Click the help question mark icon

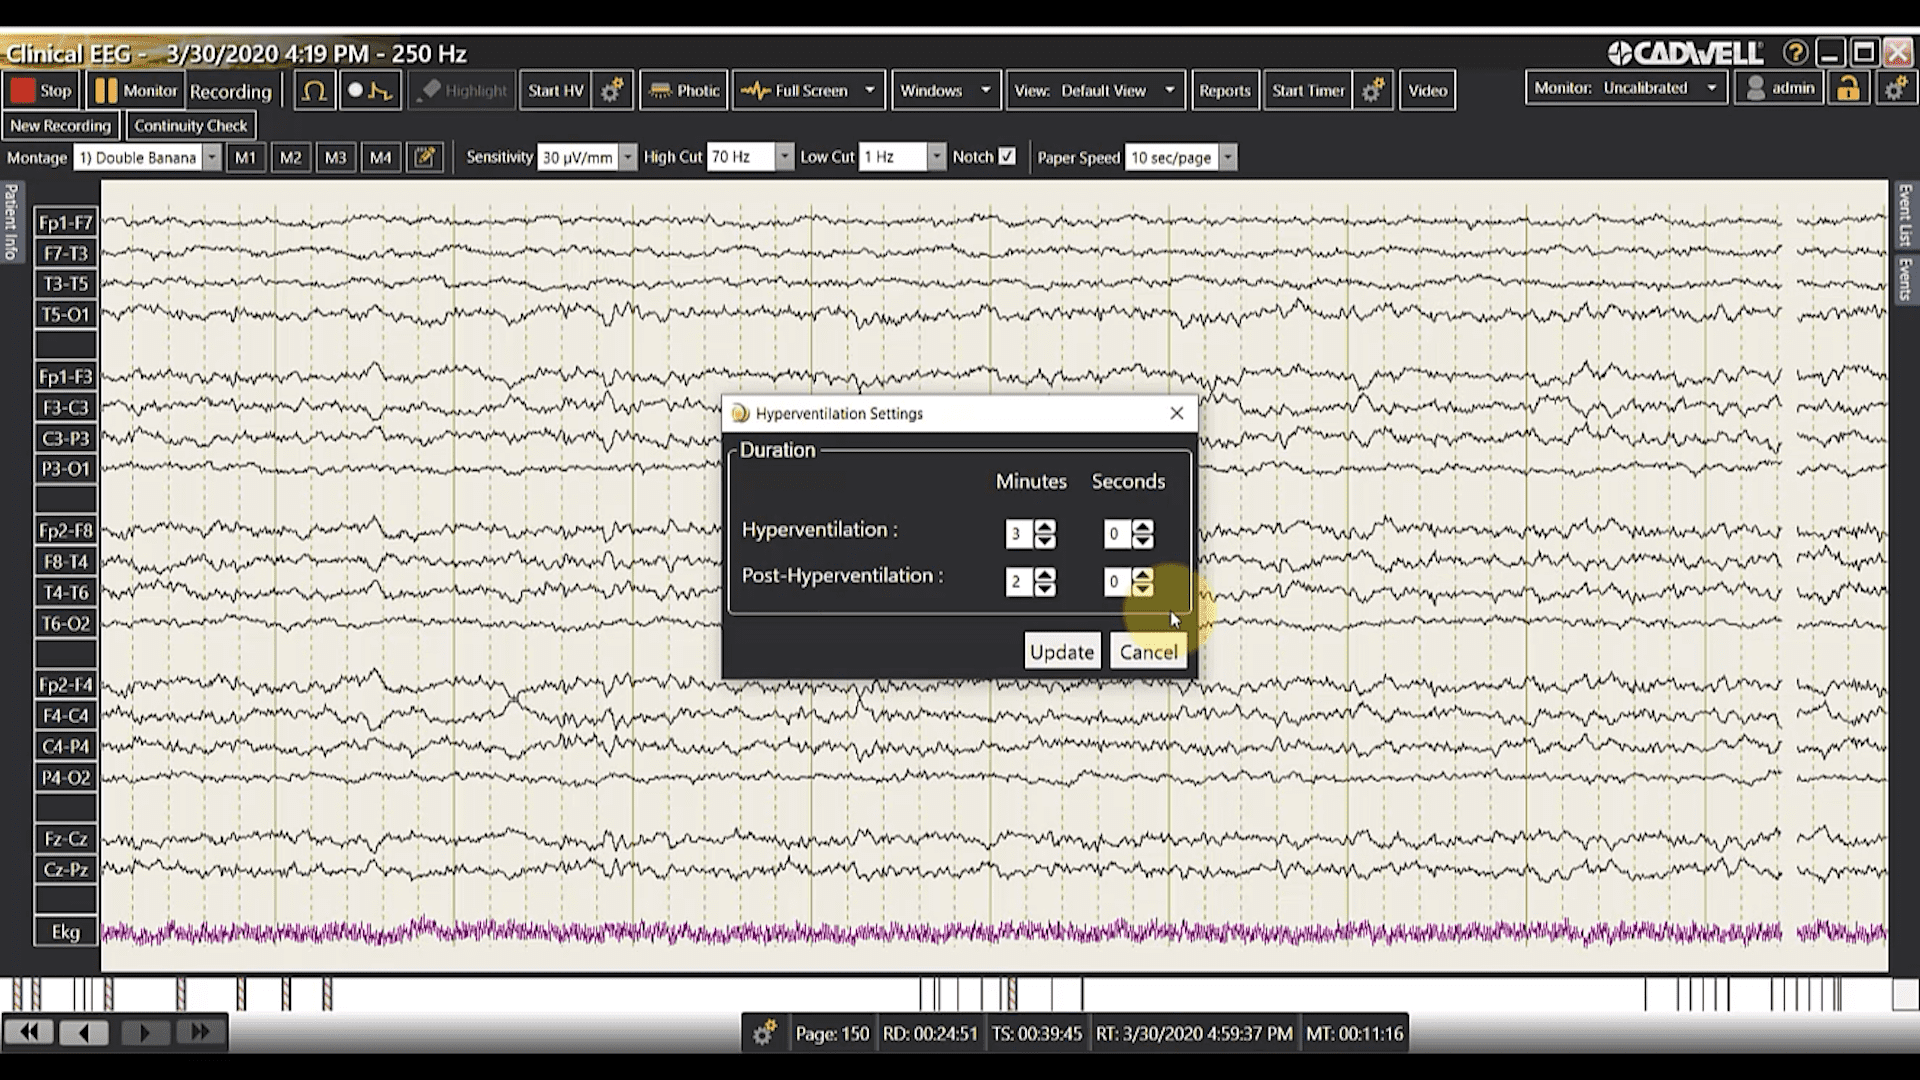[1795, 53]
